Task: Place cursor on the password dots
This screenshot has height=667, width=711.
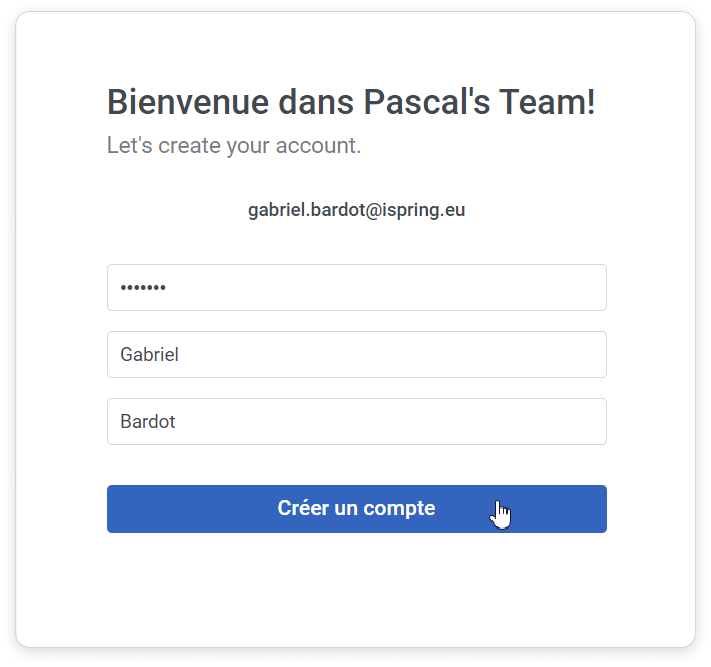Action: point(143,288)
